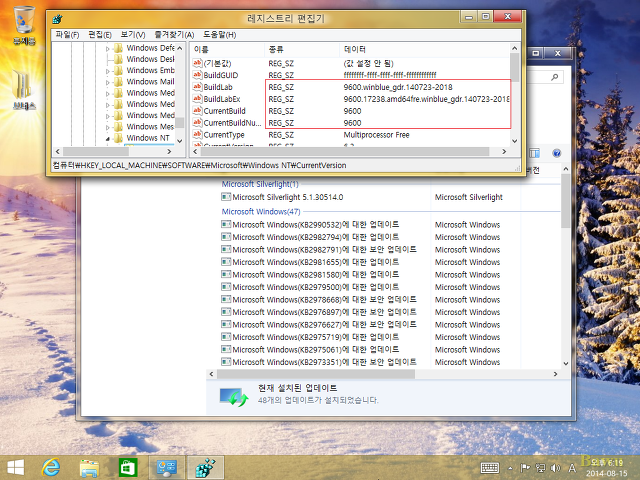Open File Explorer from taskbar
This screenshot has width=640, height=480.
[89, 467]
